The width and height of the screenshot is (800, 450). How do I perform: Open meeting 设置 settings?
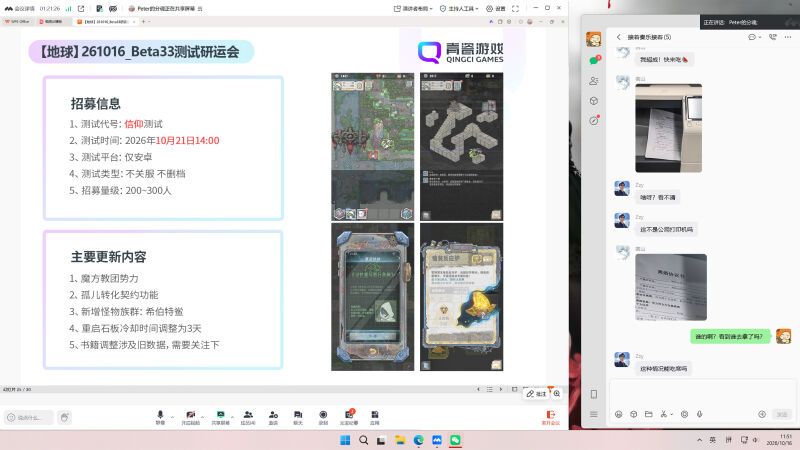496,8
